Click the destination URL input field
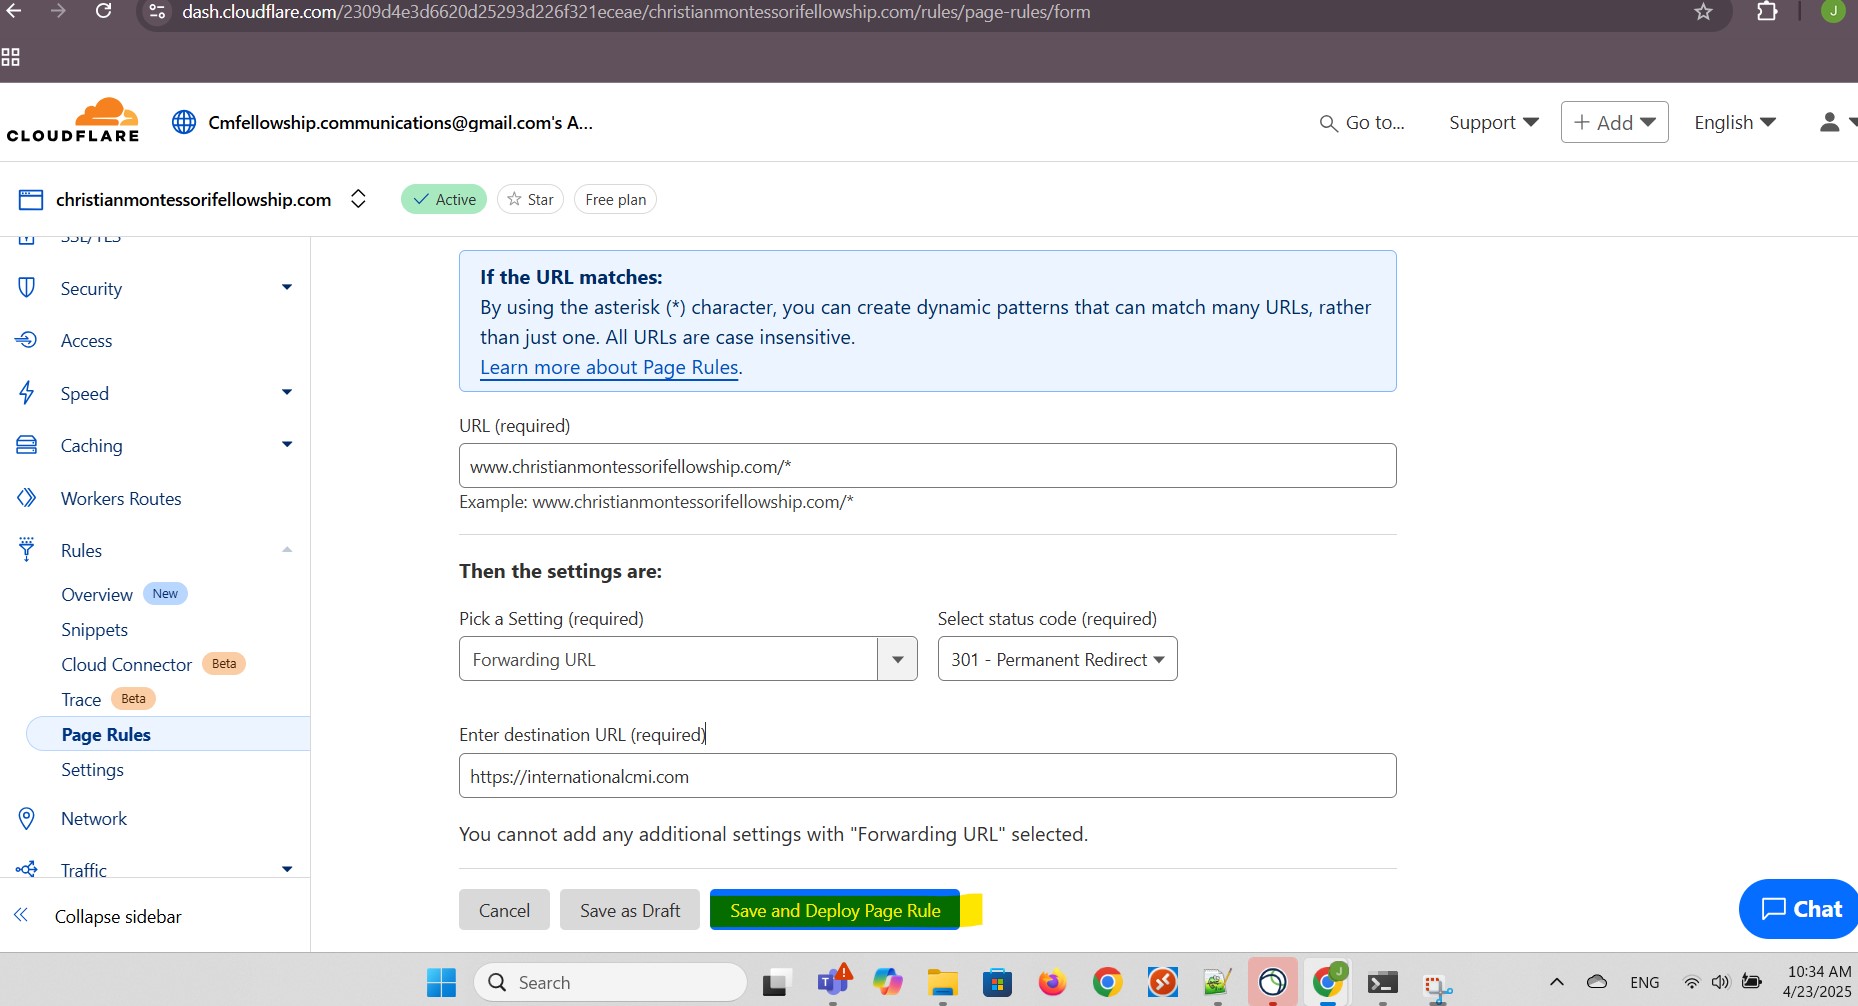Image resolution: width=1858 pixels, height=1006 pixels. tap(927, 776)
